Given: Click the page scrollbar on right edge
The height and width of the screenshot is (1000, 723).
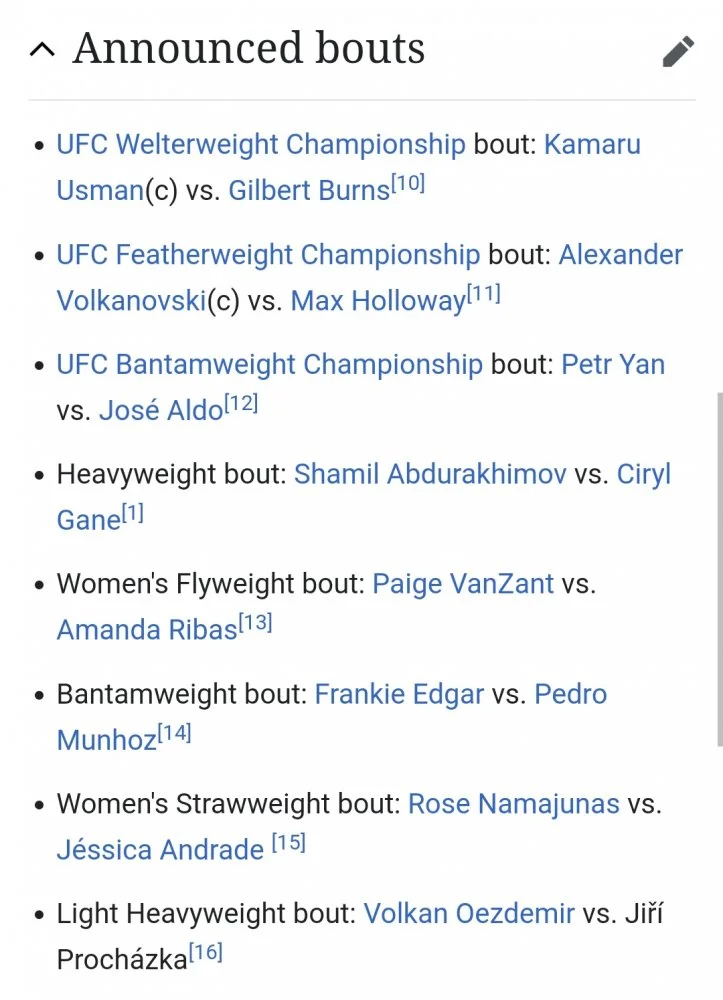Looking at the screenshot, I should click(717, 570).
